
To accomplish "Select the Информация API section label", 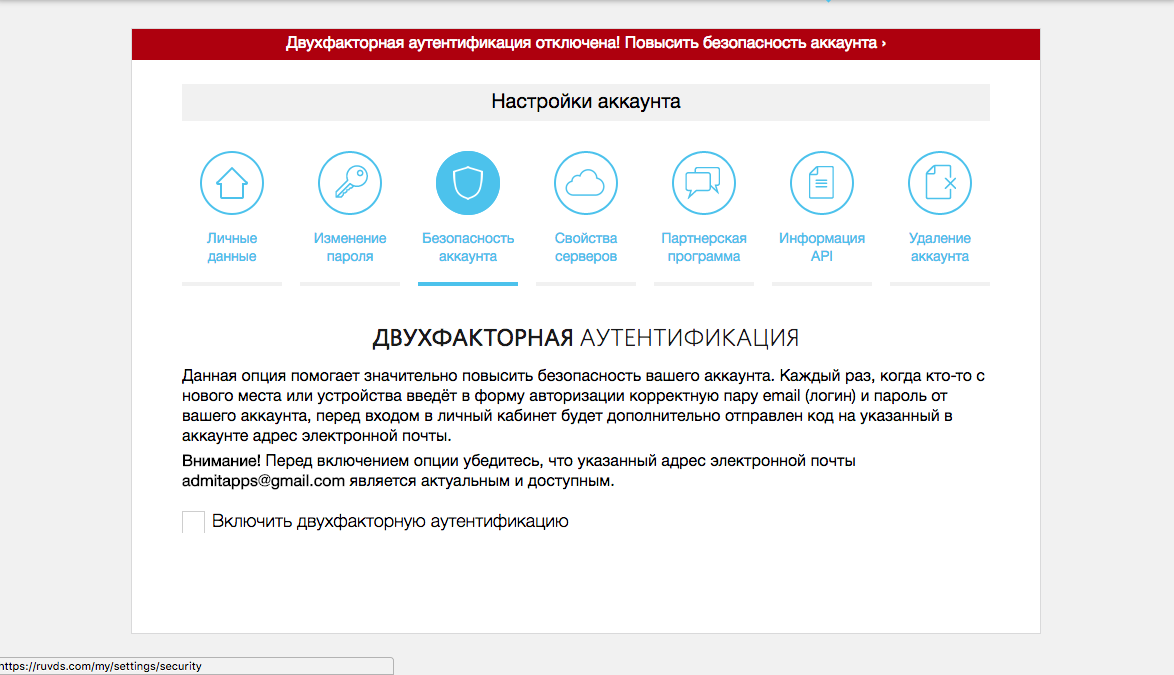I will click(x=821, y=248).
